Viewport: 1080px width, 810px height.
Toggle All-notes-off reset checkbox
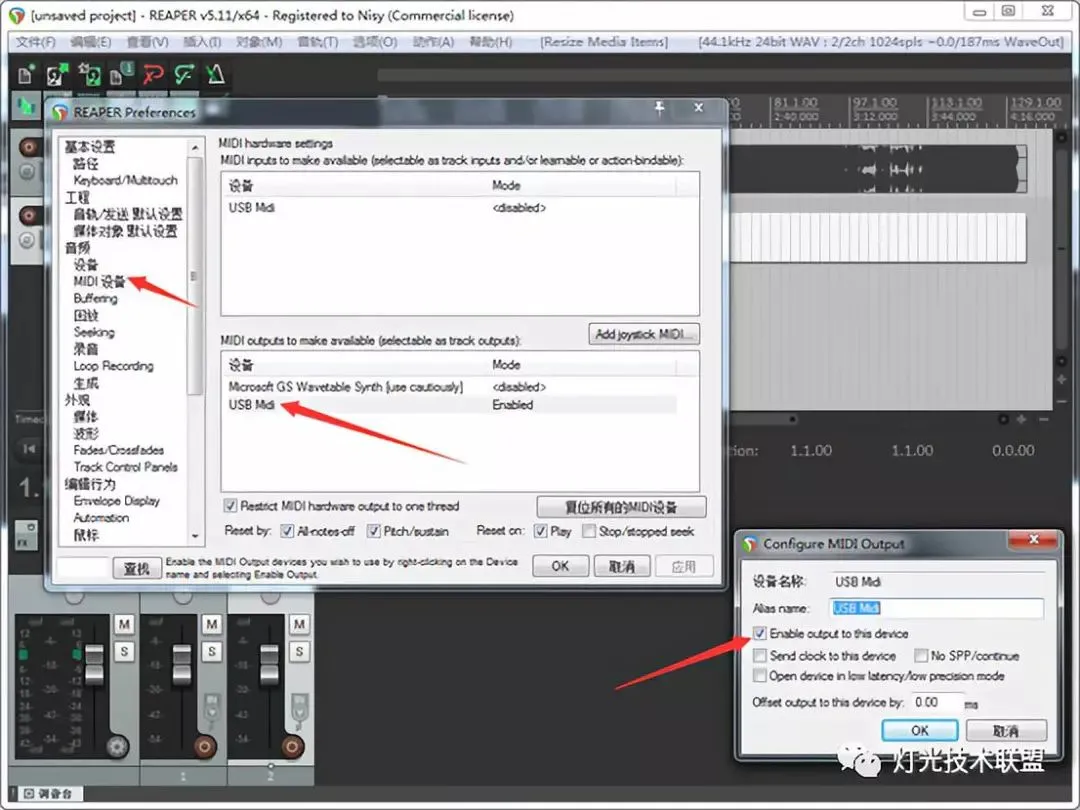click(287, 531)
